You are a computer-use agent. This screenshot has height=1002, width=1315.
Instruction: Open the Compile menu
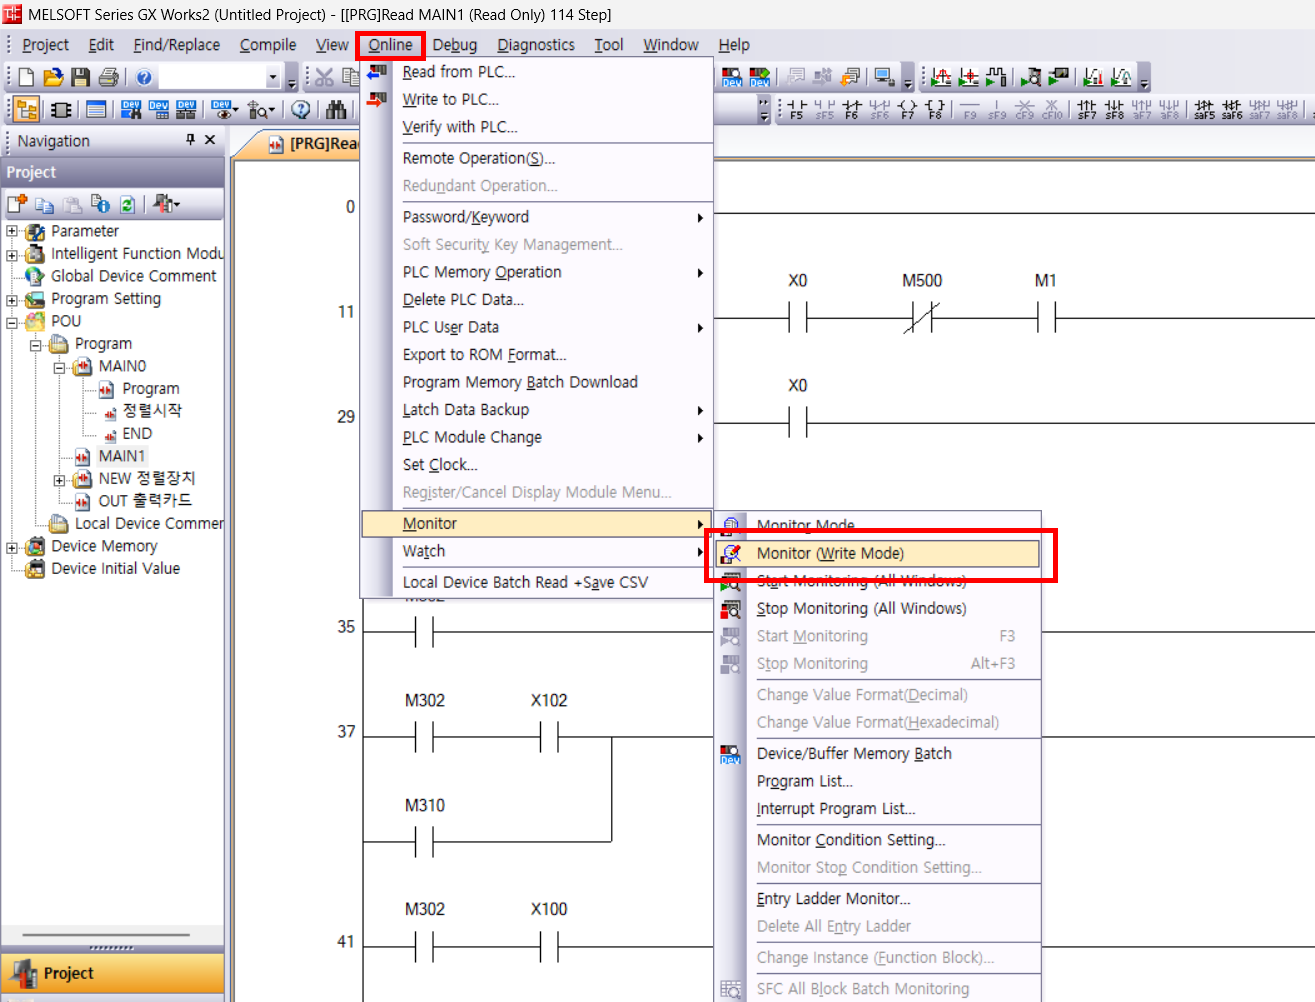coord(268,45)
